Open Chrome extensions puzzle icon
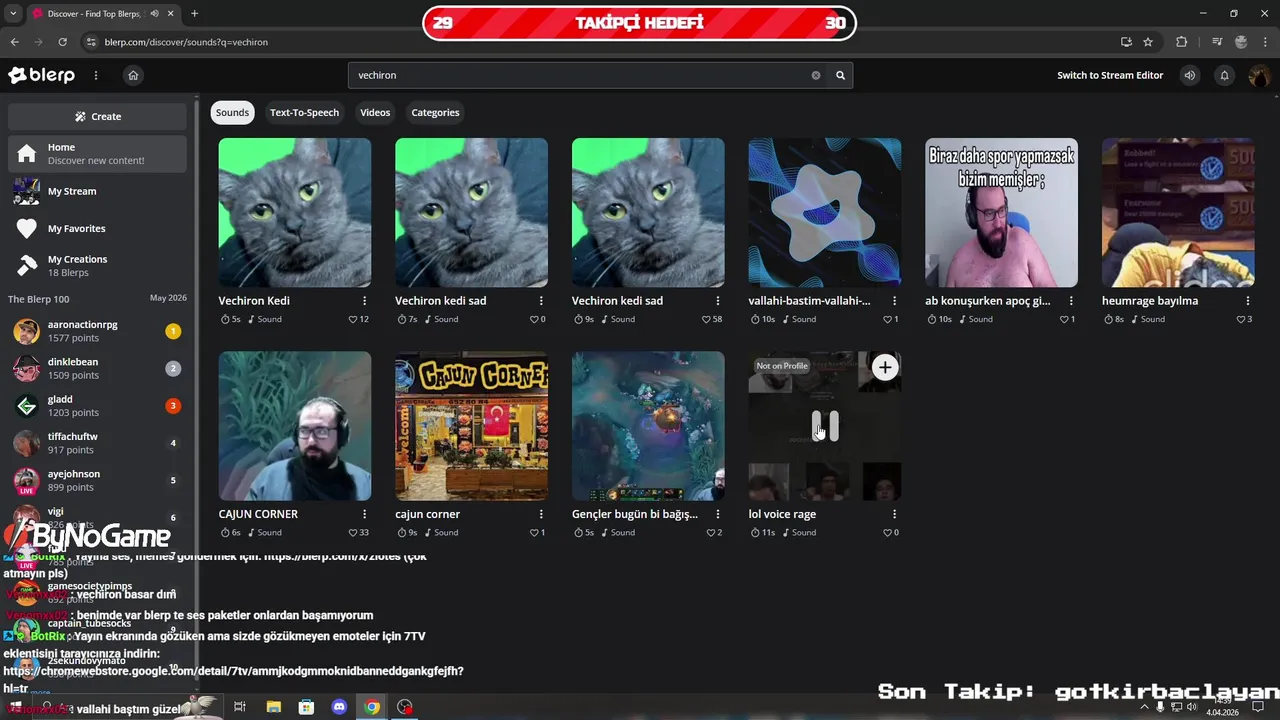The width and height of the screenshot is (1280, 720). coord(1182,42)
